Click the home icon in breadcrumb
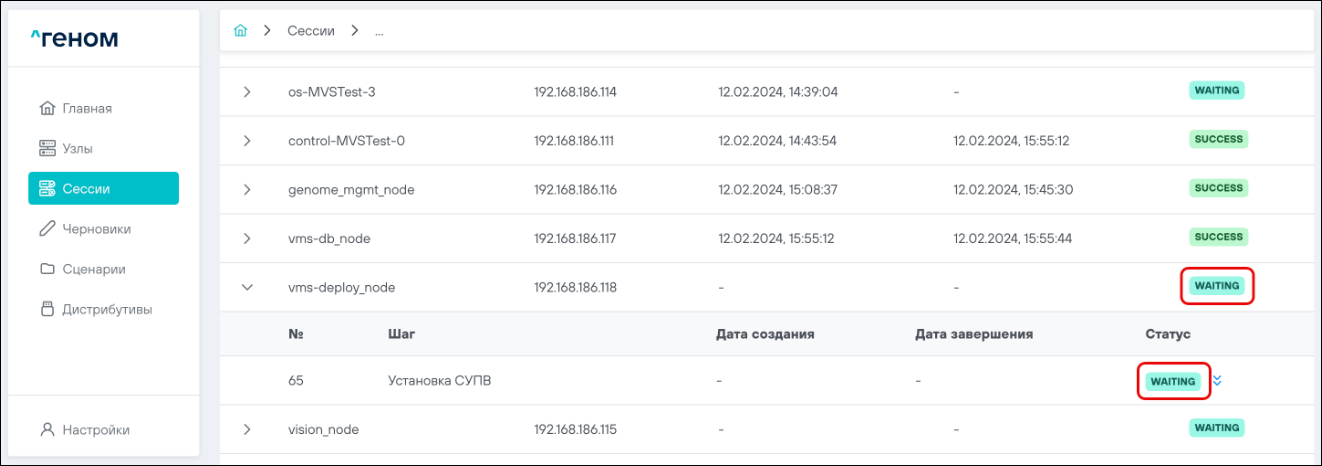 point(240,31)
